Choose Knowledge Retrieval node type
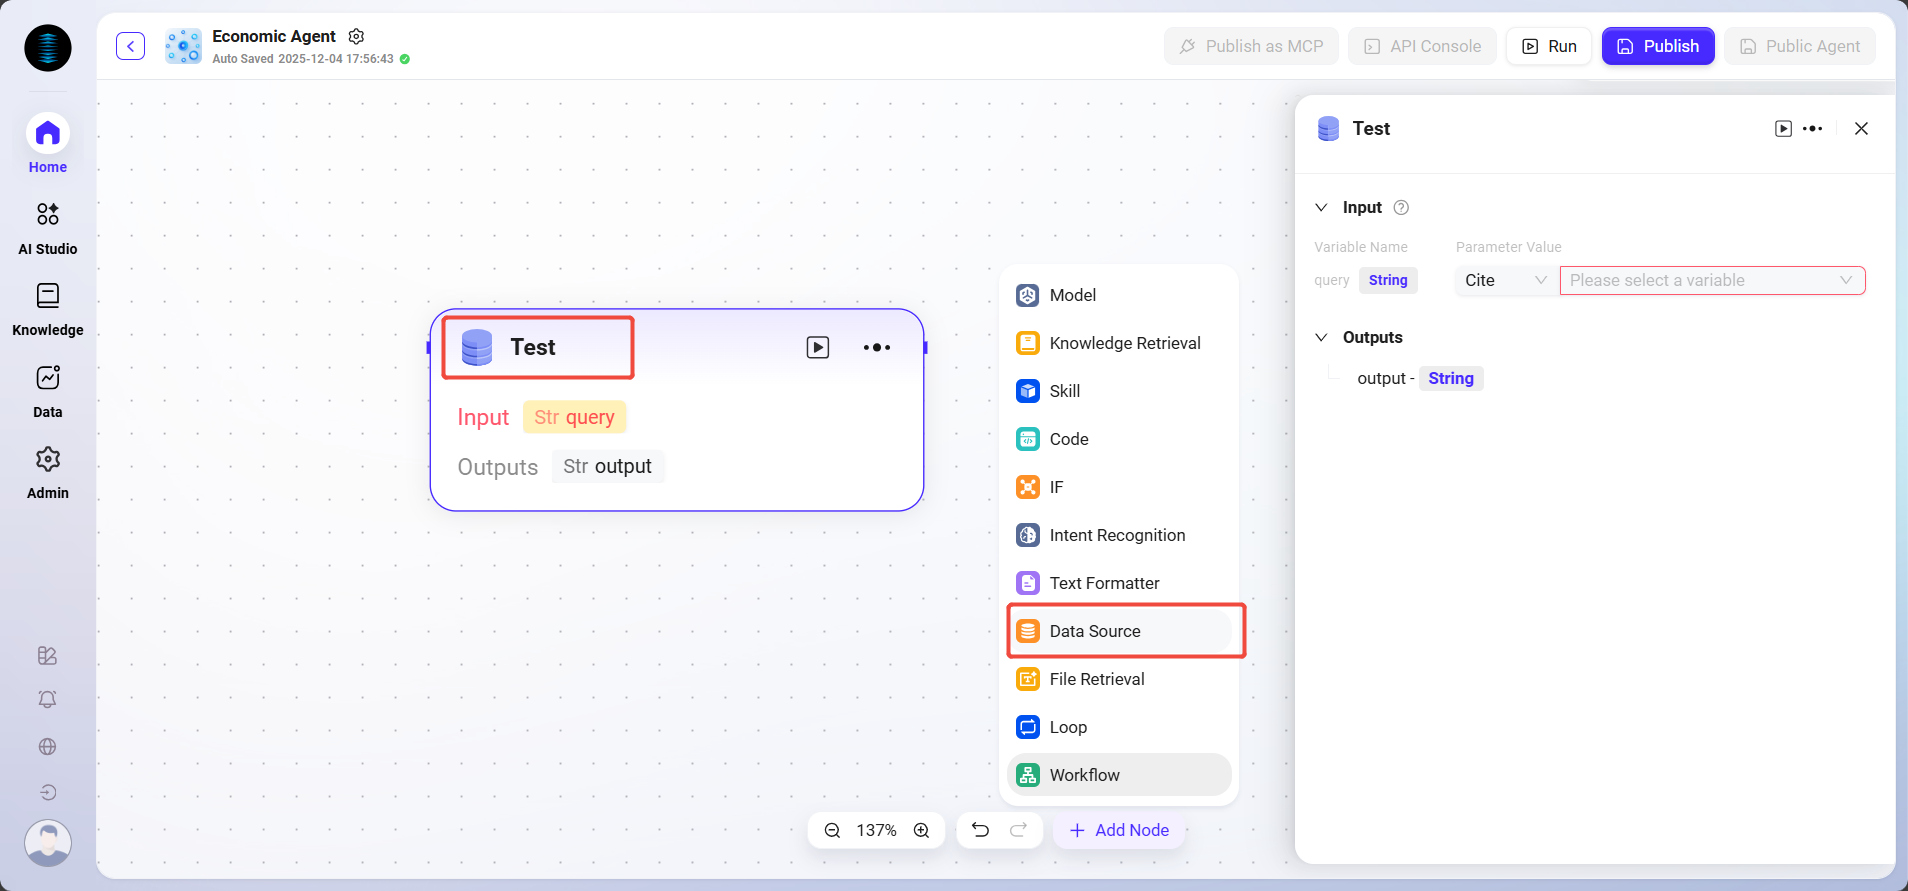 (x=1124, y=343)
